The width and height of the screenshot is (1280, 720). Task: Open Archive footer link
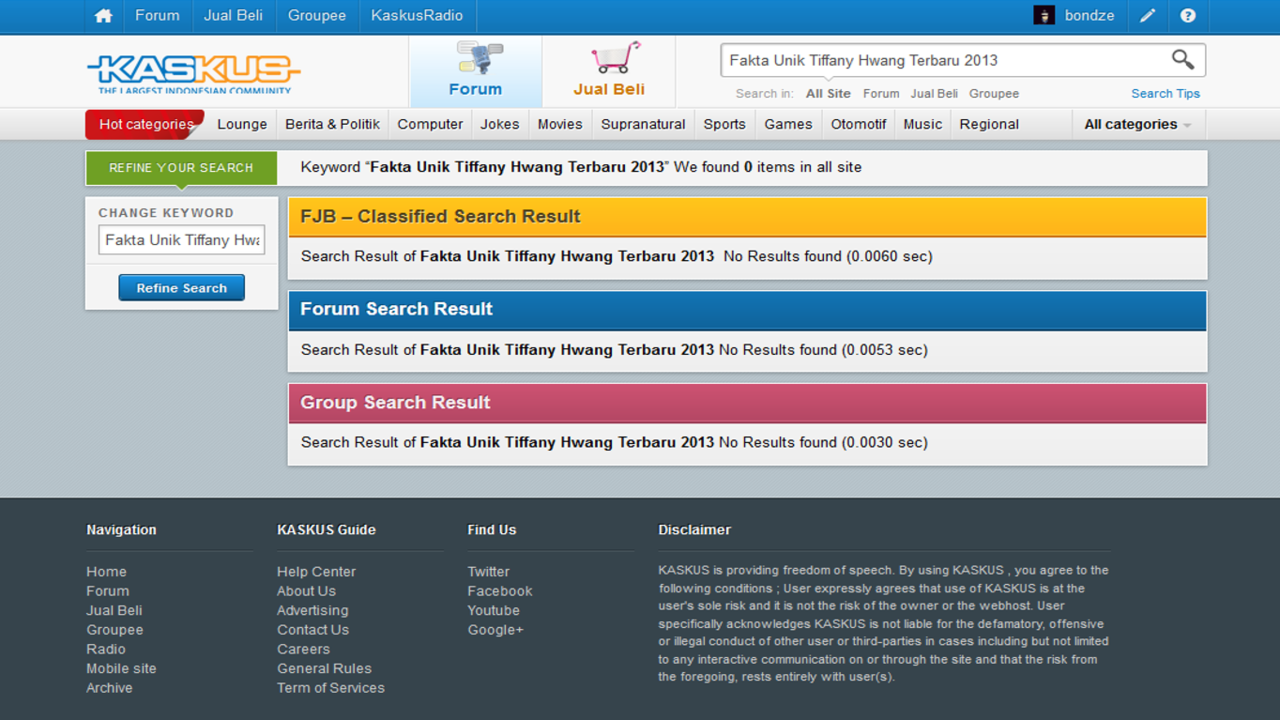tap(109, 688)
